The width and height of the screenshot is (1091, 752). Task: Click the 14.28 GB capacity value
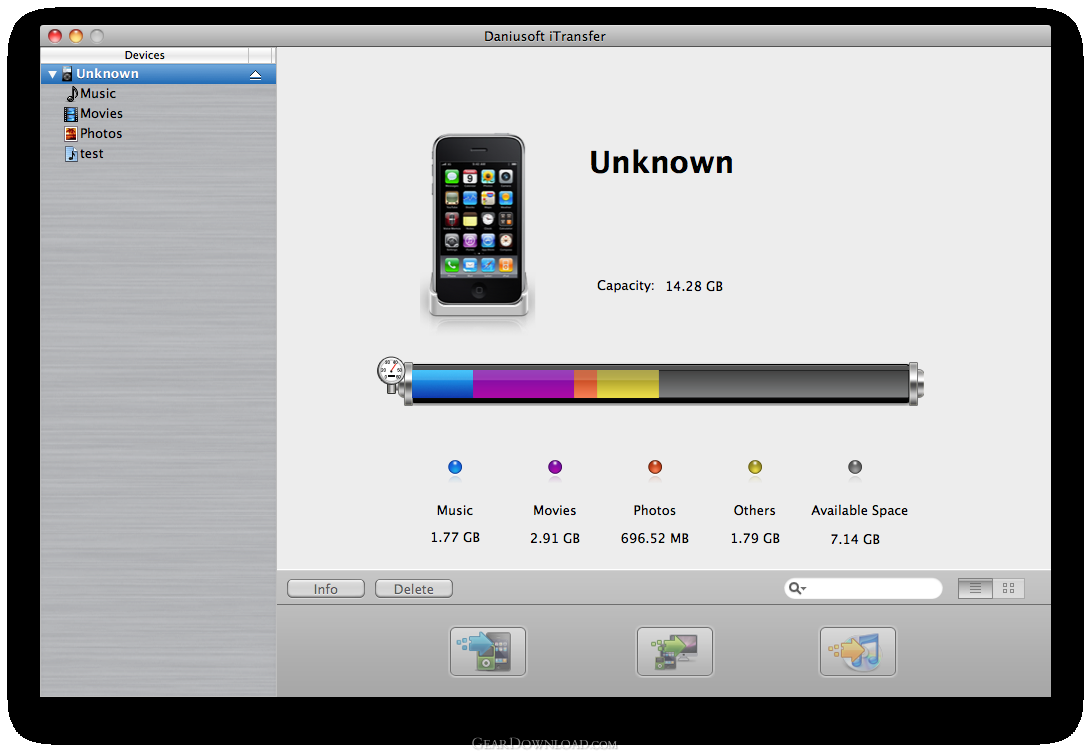694,286
